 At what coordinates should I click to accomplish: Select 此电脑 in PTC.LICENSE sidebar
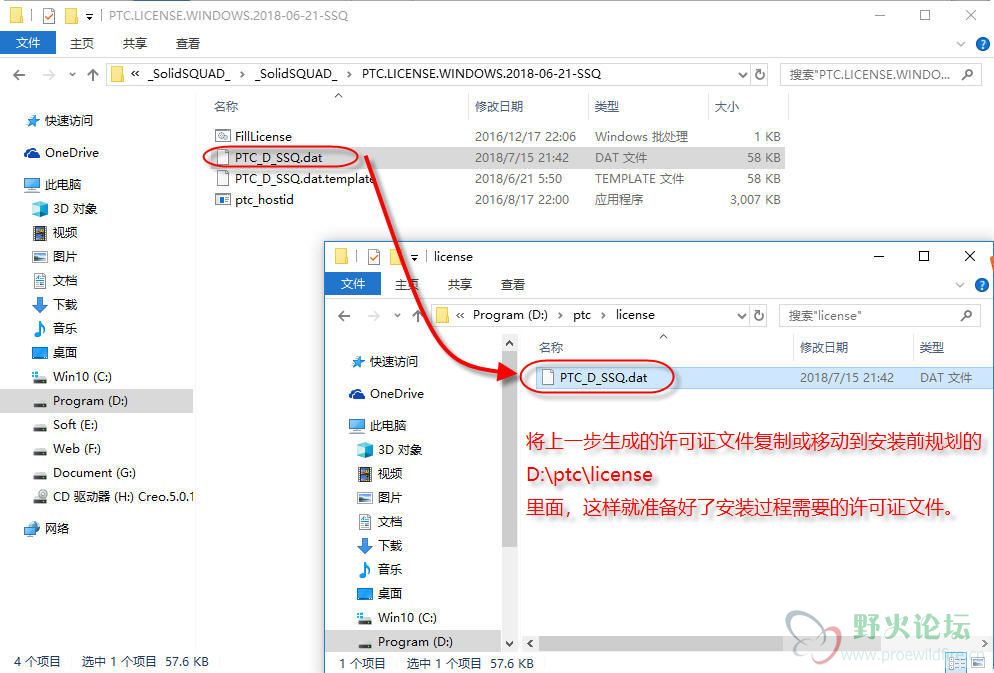pos(53,184)
